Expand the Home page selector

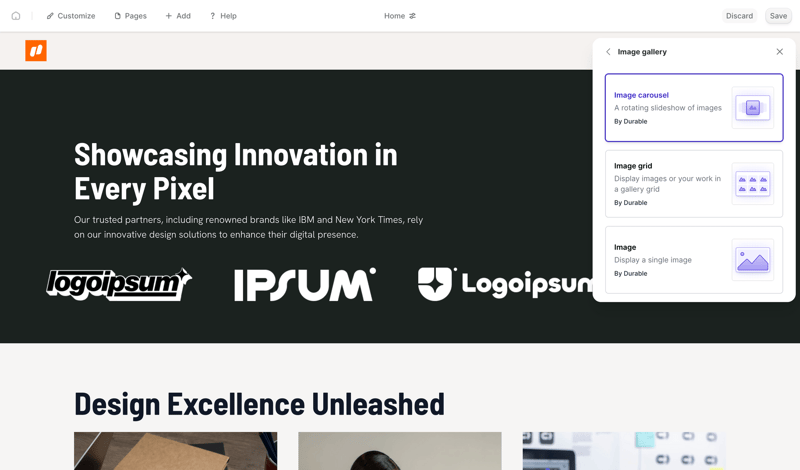point(400,16)
